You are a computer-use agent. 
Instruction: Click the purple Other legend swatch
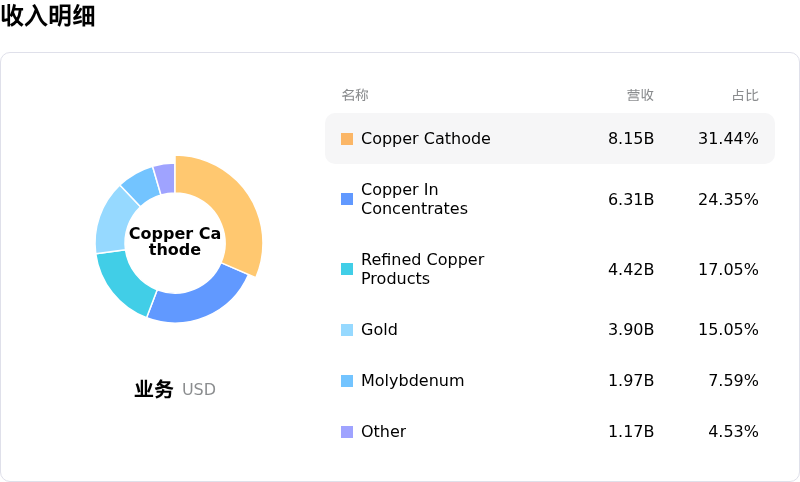coord(347,432)
